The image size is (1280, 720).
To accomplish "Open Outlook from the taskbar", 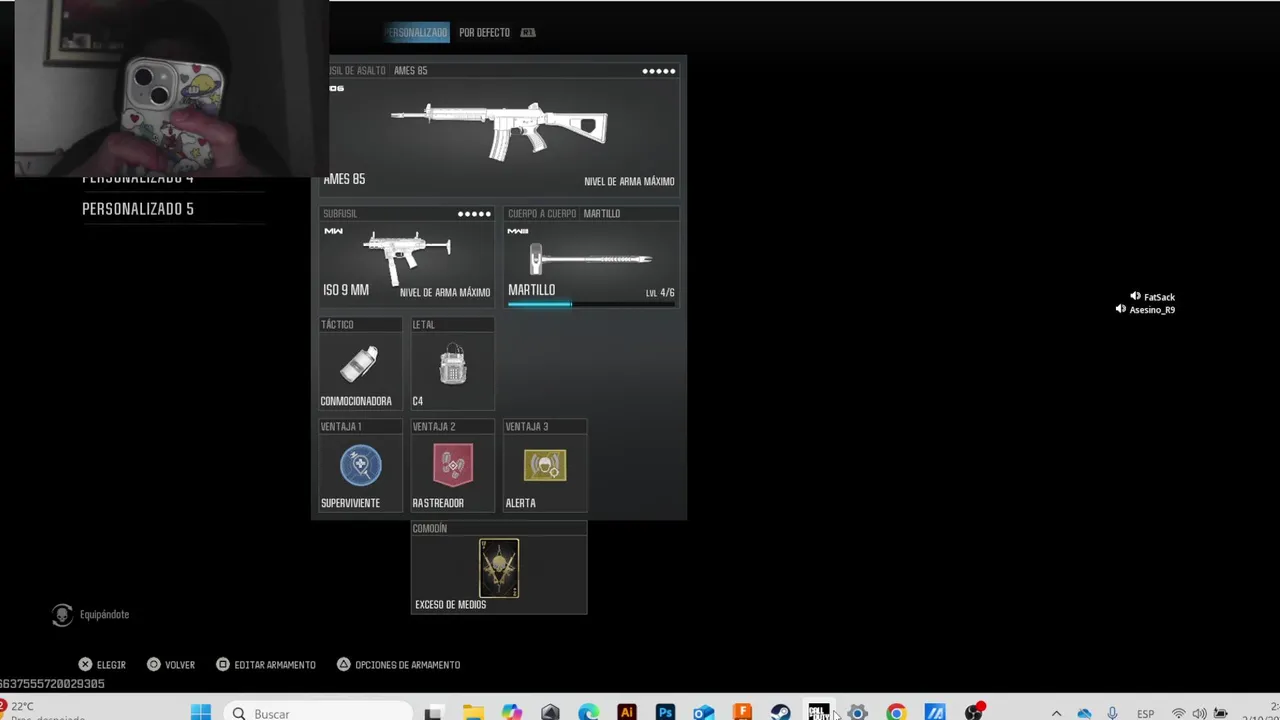I will pos(704,713).
